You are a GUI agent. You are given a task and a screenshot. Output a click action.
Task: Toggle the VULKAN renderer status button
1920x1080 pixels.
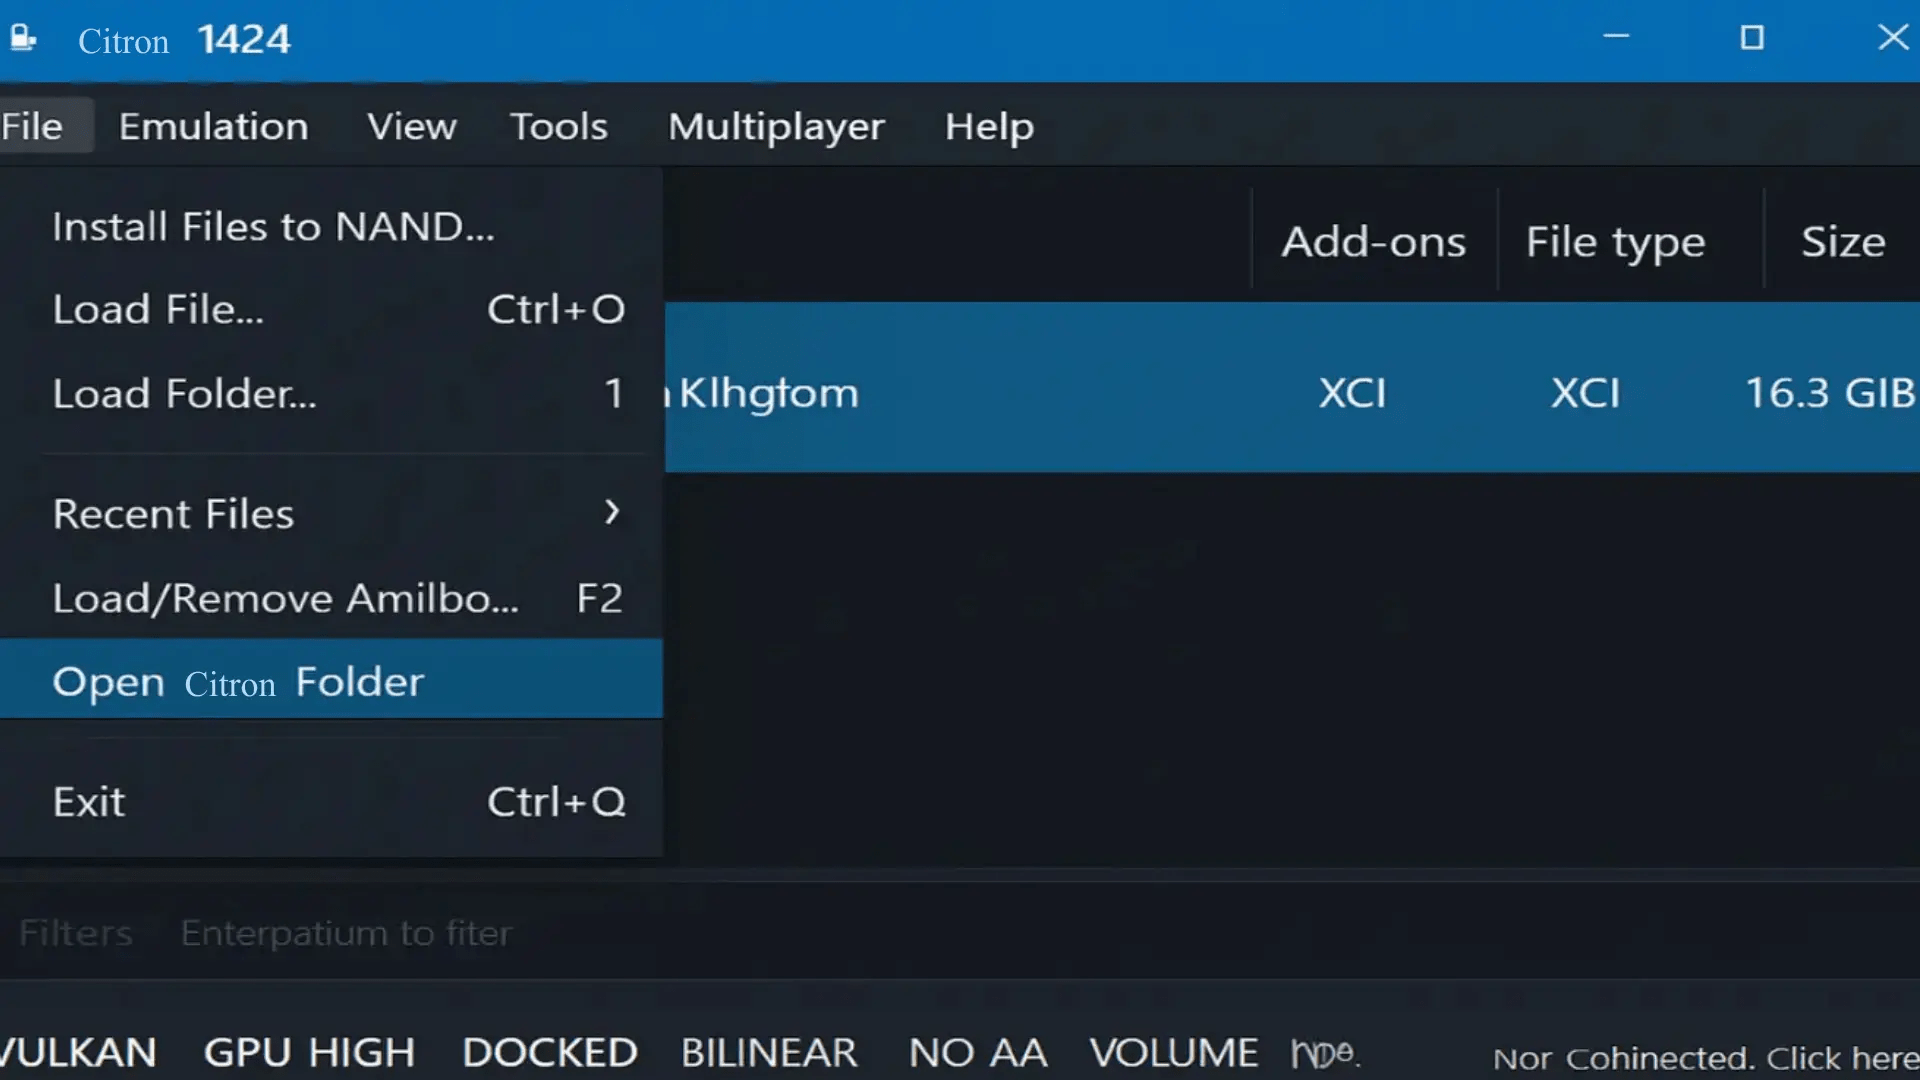[x=78, y=1052]
